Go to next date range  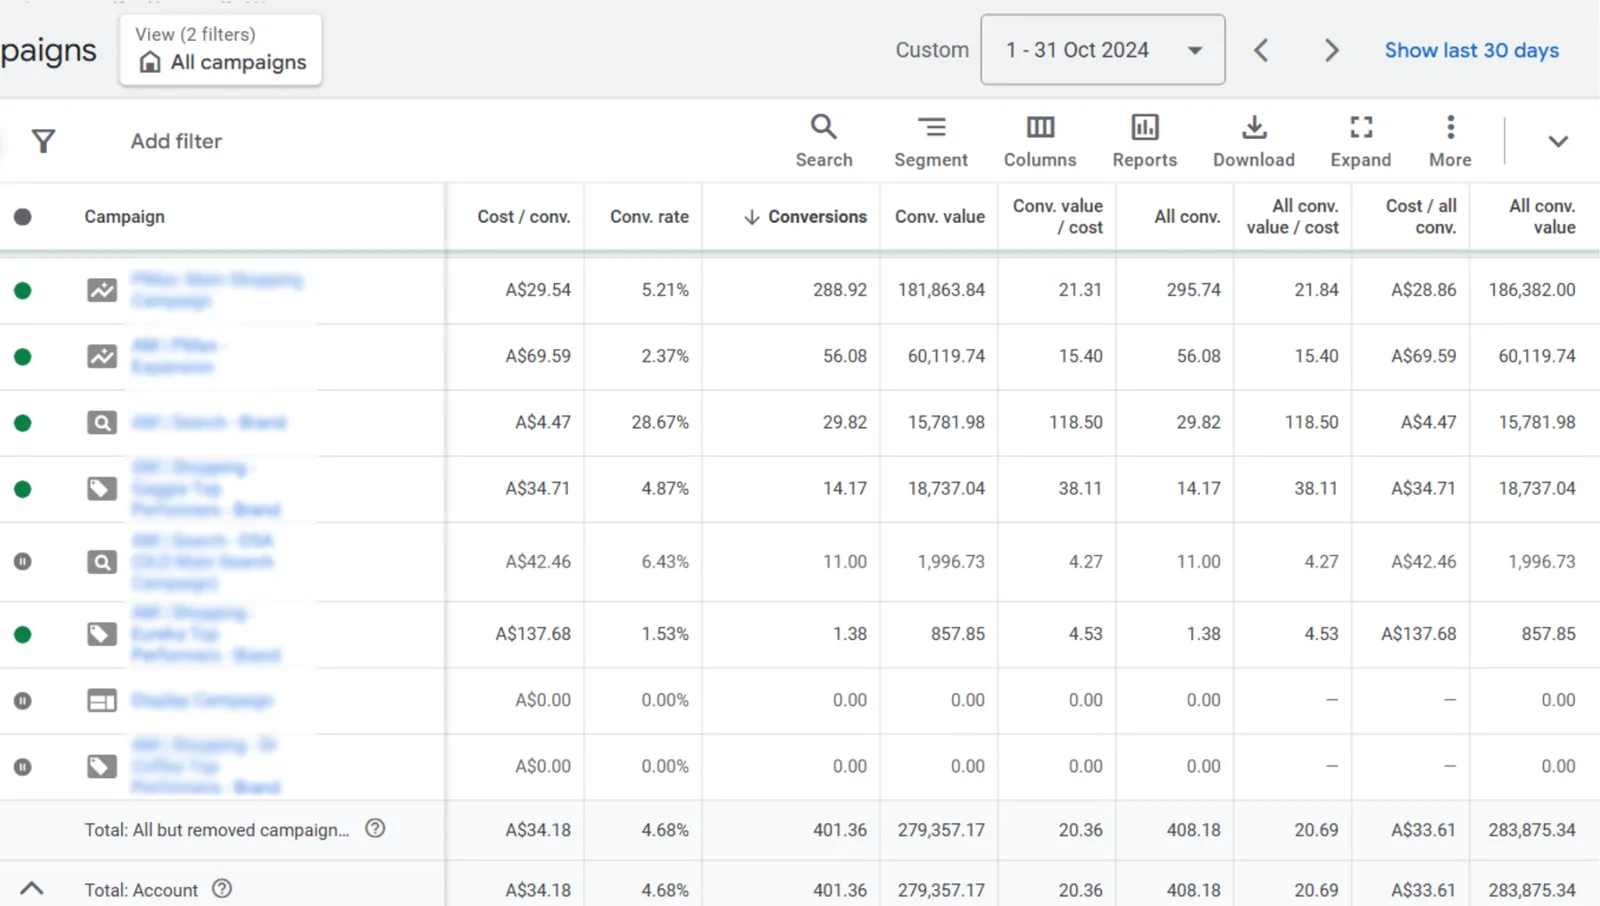point(1331,50)
